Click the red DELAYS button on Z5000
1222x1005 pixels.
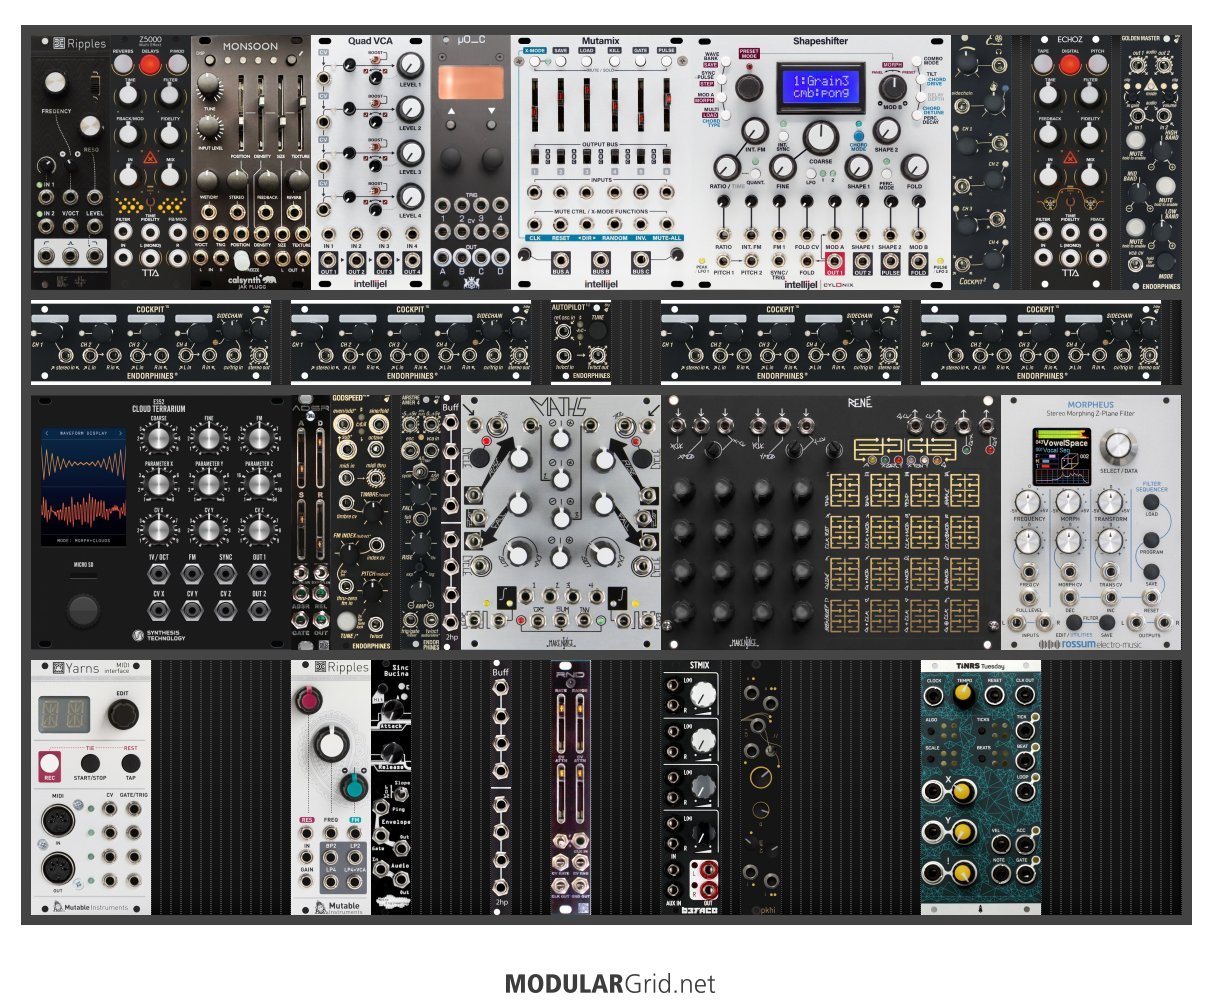tap(149, 65)
